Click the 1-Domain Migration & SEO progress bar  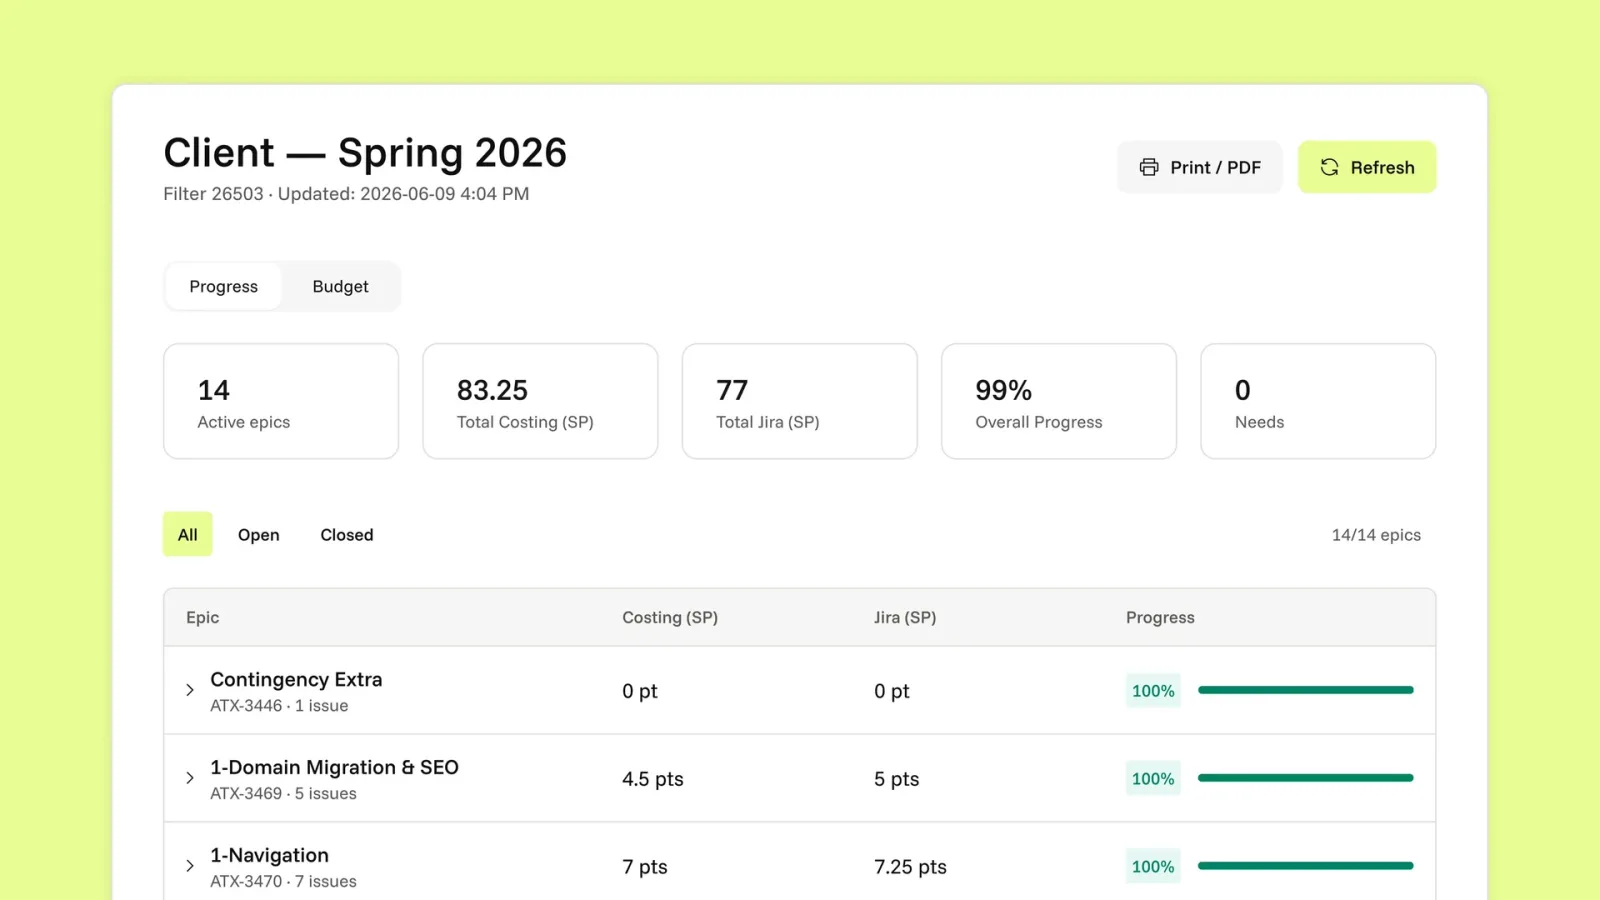1305,778
